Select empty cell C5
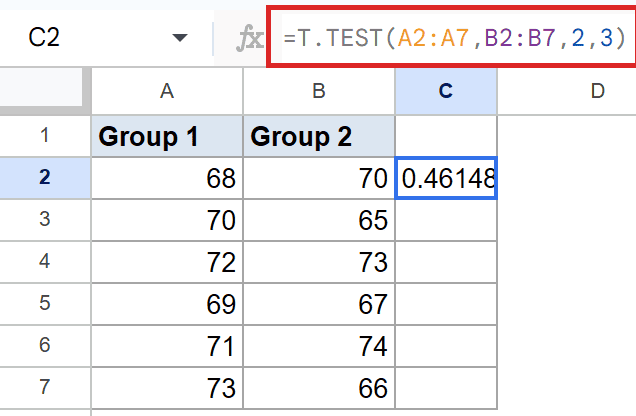This screenshot has height=416, width=636. point(446,304)
